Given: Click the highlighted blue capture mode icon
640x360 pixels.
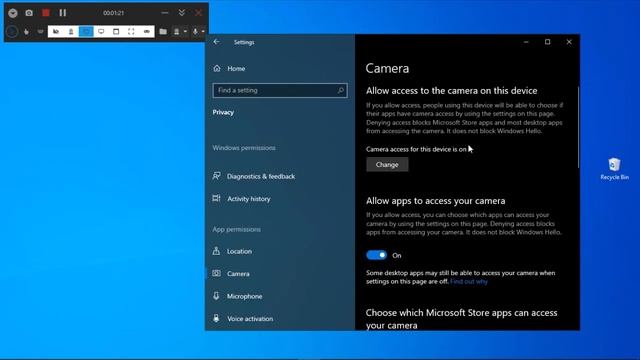Looking at the screenshot, I should pyautogui.click(x=86, y=31).
